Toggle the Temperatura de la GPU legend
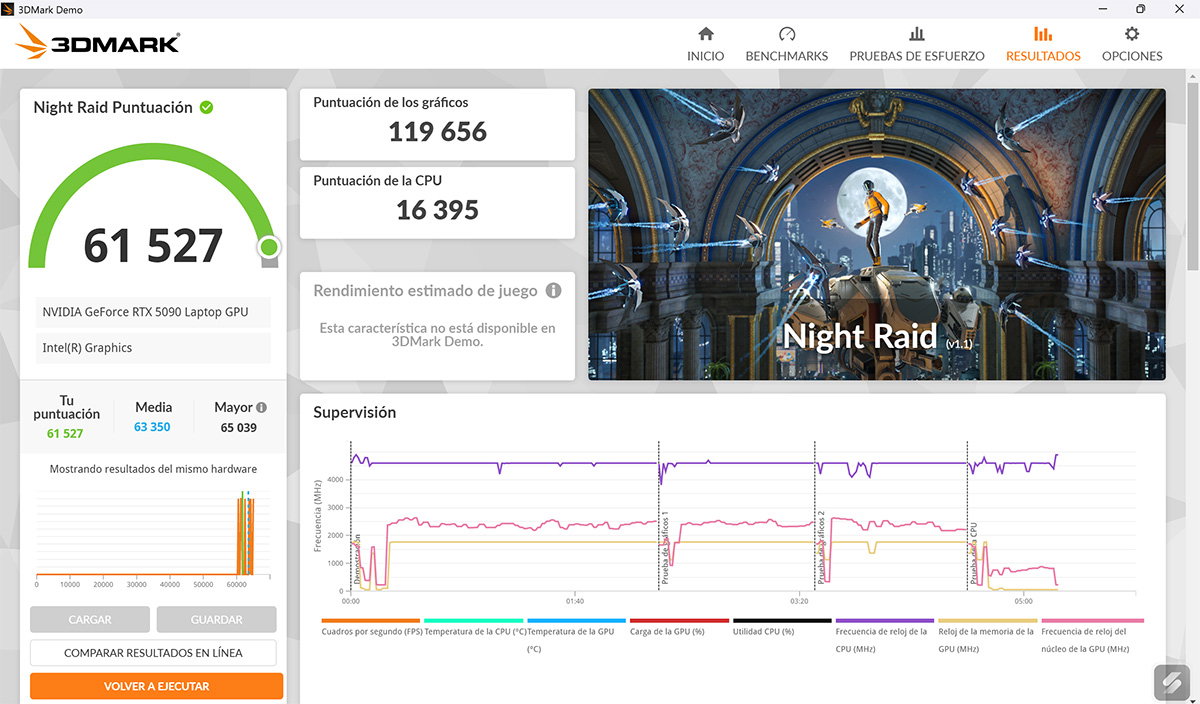1200x704 pixels. coord(576,636)
